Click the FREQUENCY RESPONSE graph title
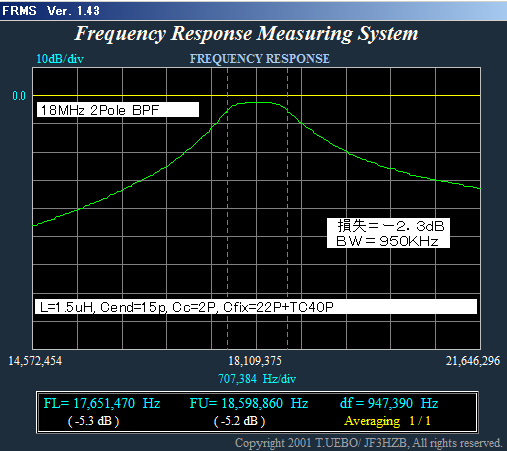The width and height of the screenshot is (507, 451). pyautogui.click(x=260, y=59)
